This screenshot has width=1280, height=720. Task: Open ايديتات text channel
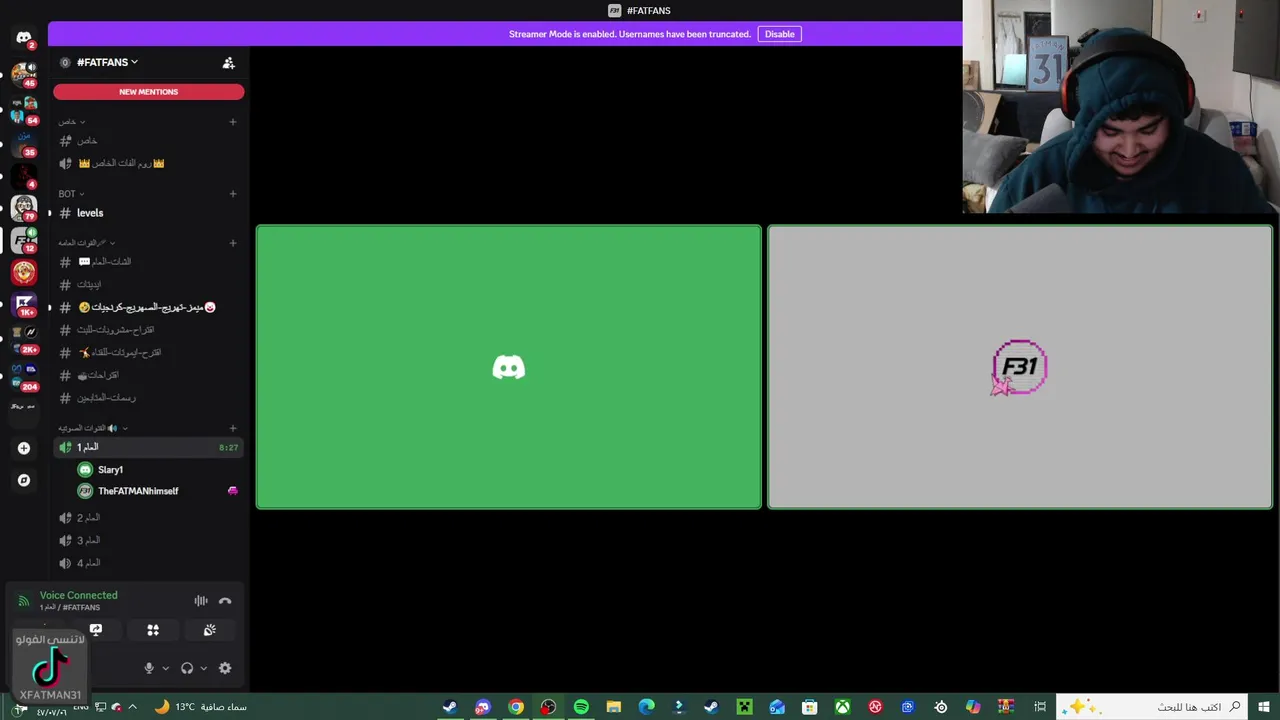(x=148, y=285)
